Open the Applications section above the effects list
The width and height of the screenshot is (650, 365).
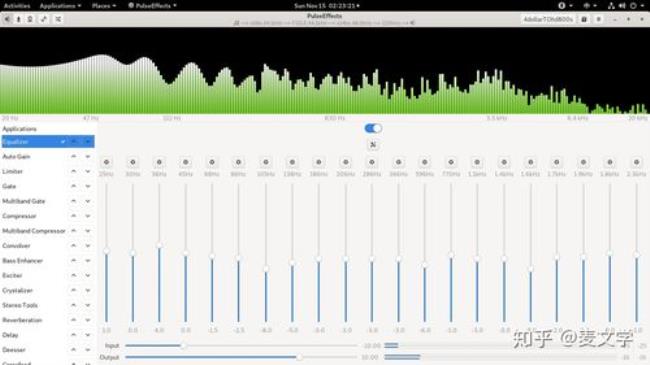(19, 129)
